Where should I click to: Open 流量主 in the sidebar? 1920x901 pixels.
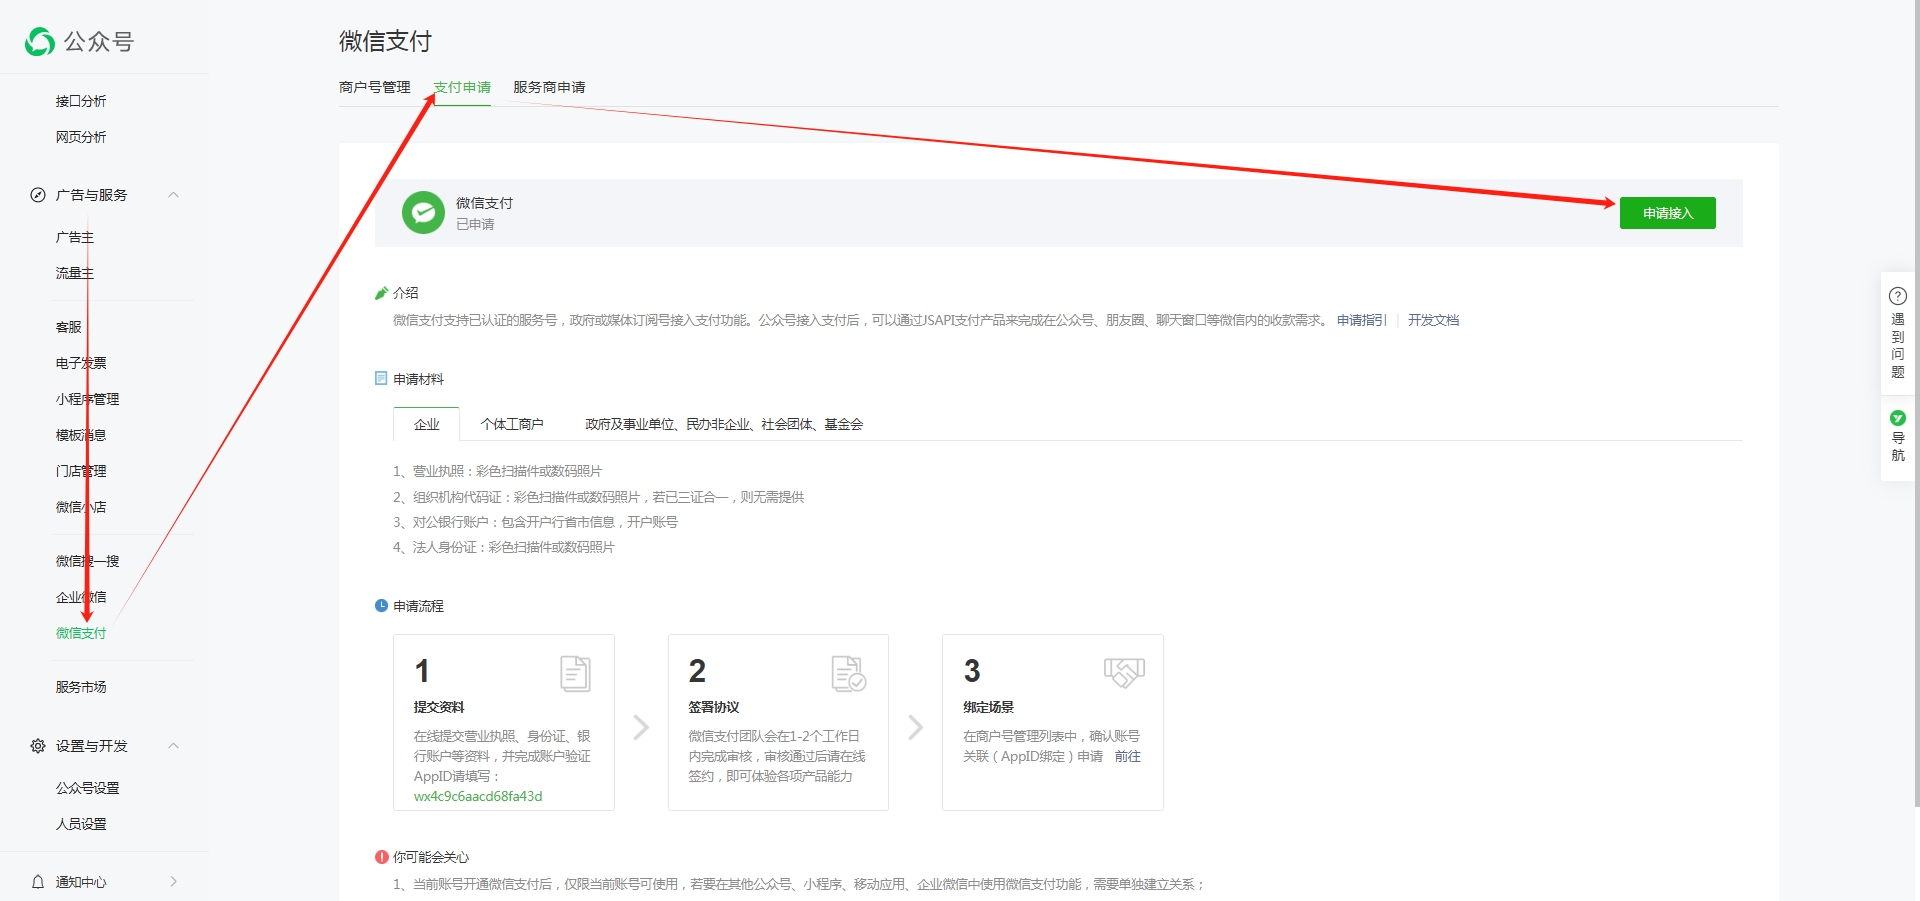[75, 273]
